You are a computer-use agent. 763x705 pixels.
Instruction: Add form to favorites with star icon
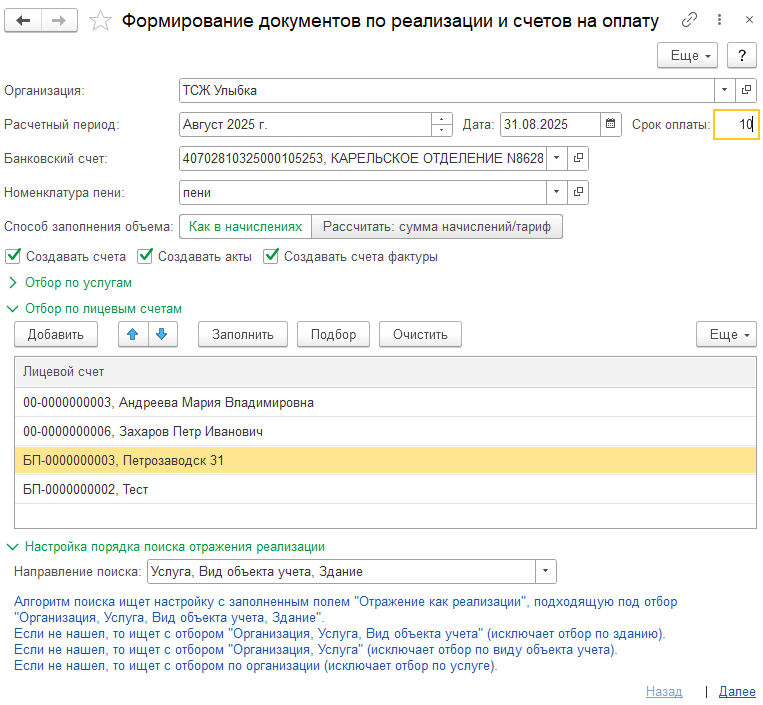100,21
